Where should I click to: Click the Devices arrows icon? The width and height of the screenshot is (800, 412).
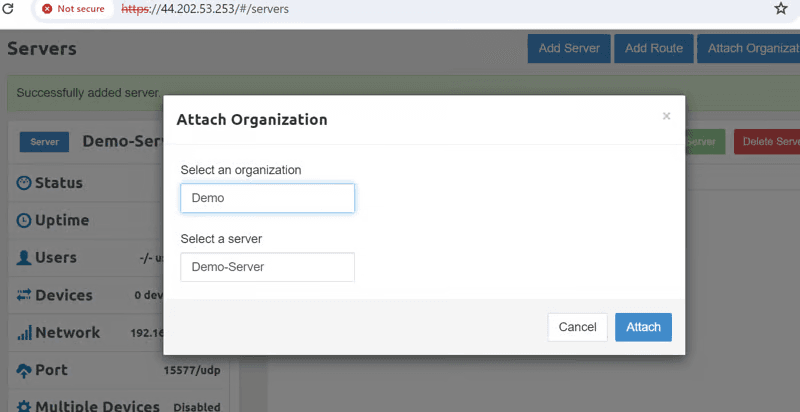24,295
